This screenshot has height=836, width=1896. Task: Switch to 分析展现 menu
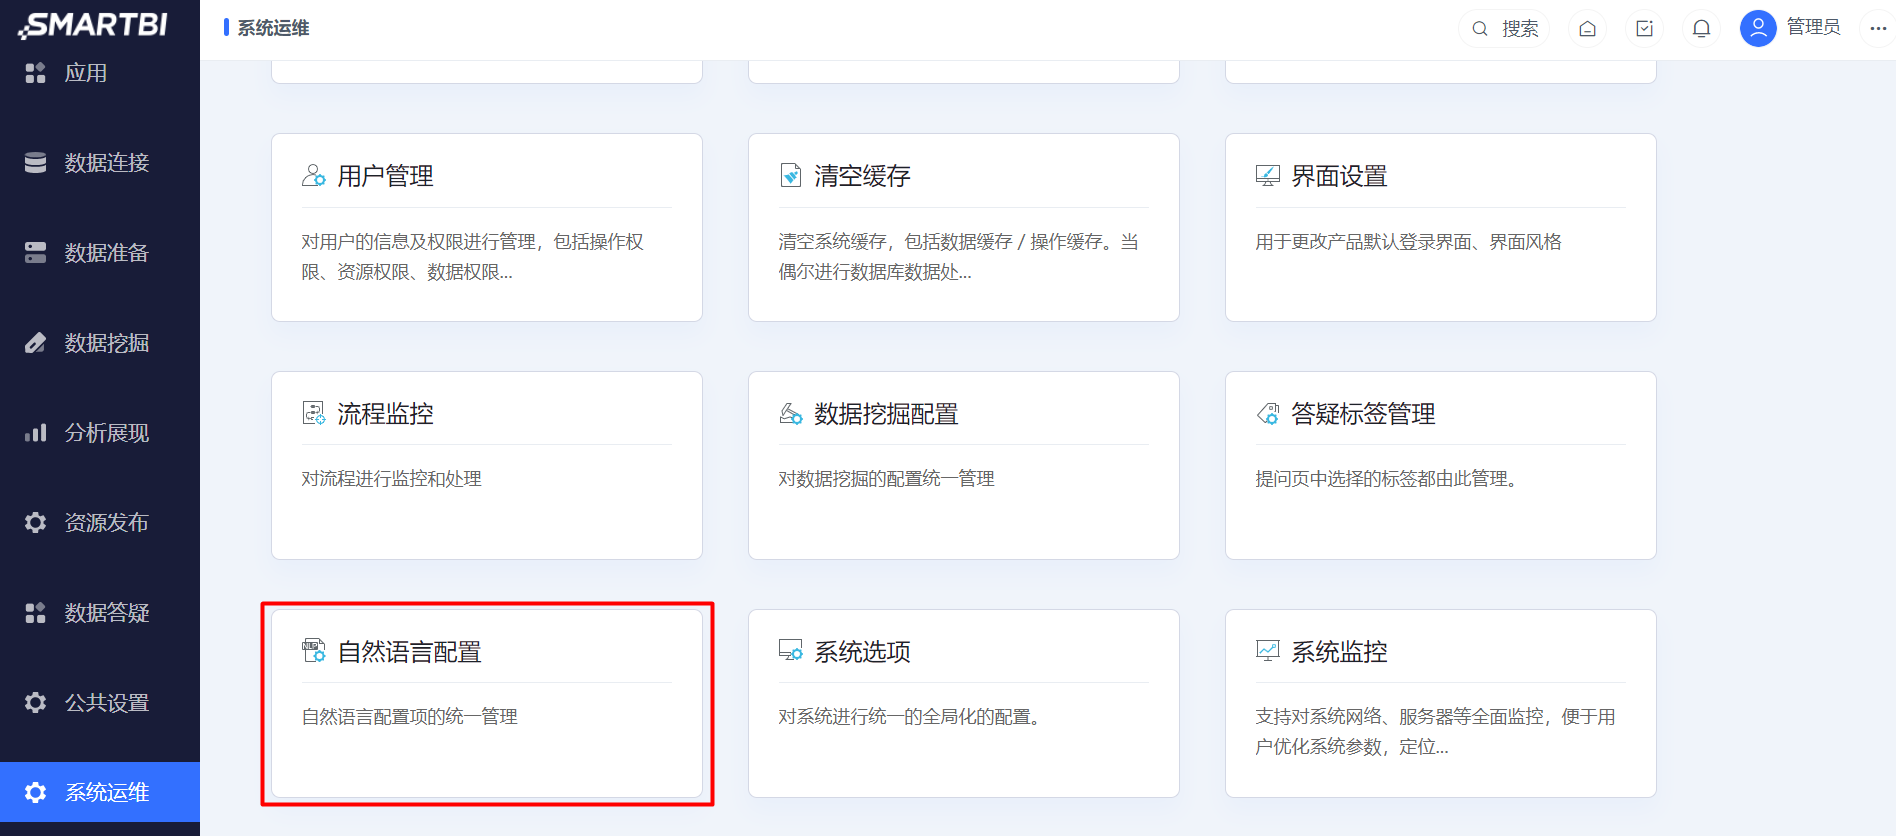click(x=107, y=433)
